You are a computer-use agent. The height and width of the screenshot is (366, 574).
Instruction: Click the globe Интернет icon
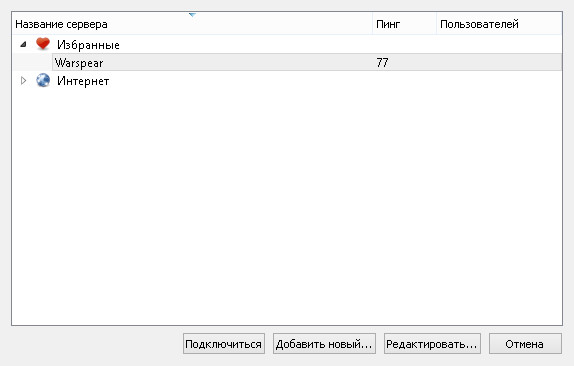[x=43, y=80]
